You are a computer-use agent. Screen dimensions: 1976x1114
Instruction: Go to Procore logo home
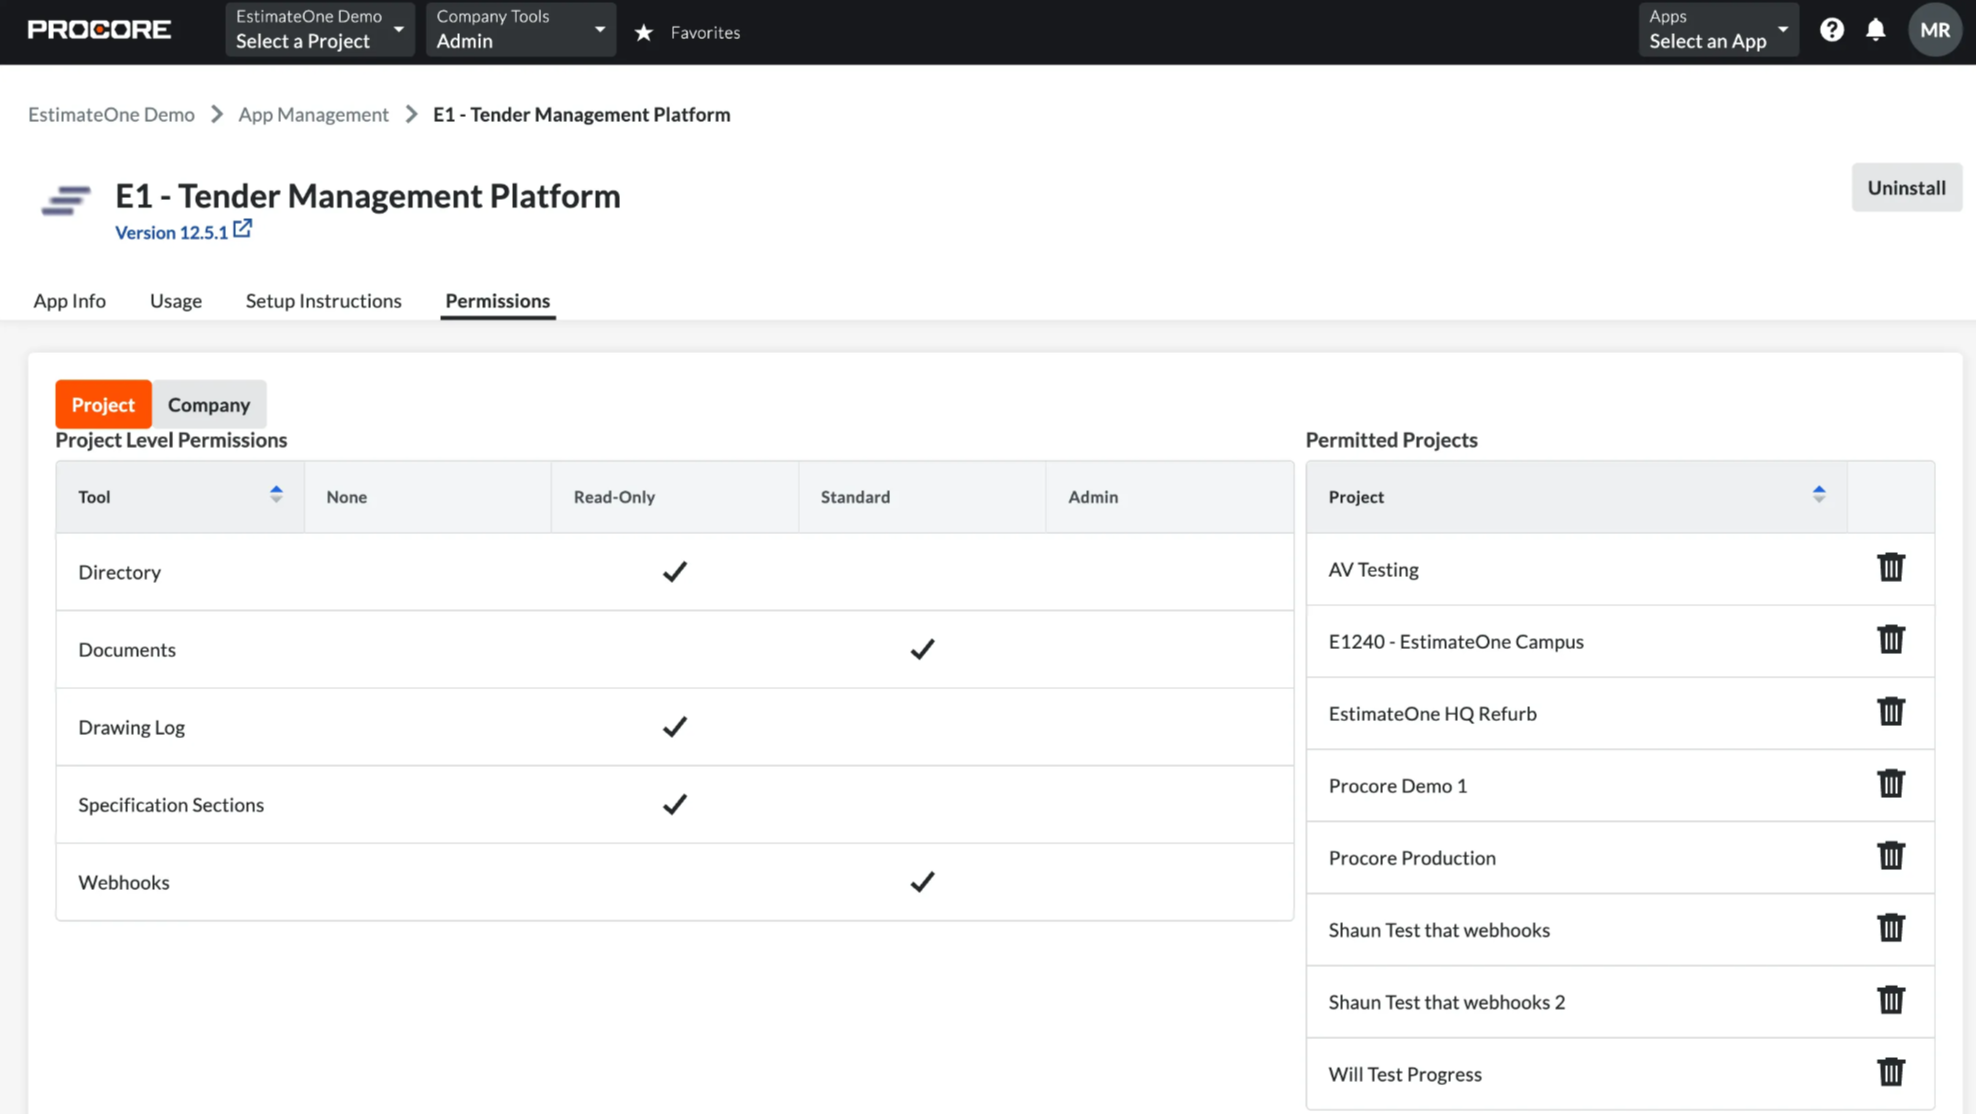pos(99,30)
